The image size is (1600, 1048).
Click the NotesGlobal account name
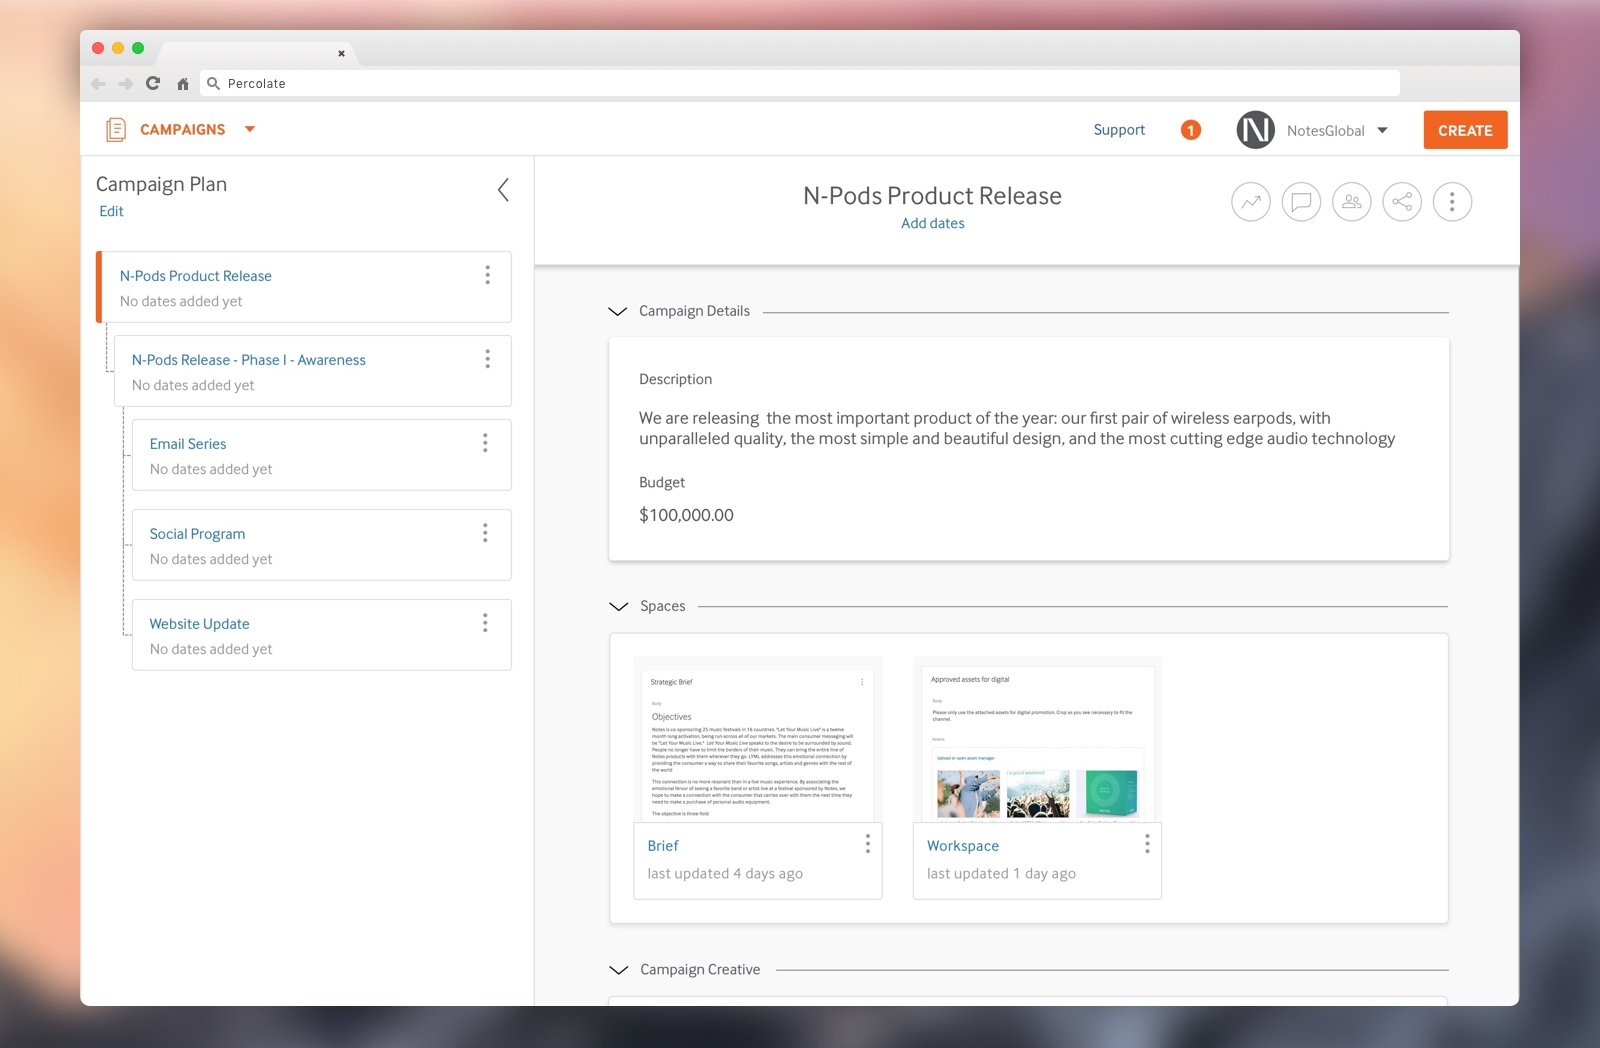pyautogui.click(x=1326, y=131)
